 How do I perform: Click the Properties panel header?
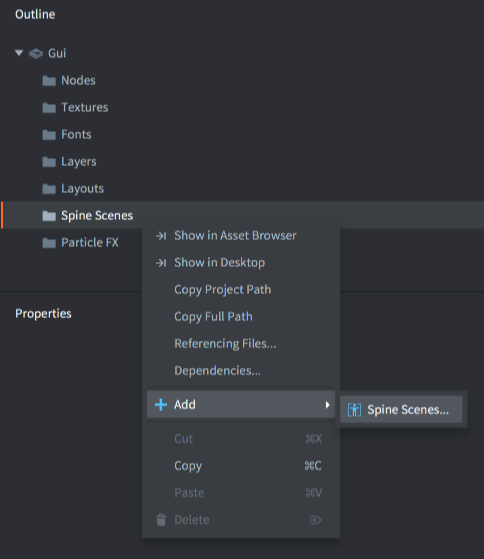pos(43,314)
